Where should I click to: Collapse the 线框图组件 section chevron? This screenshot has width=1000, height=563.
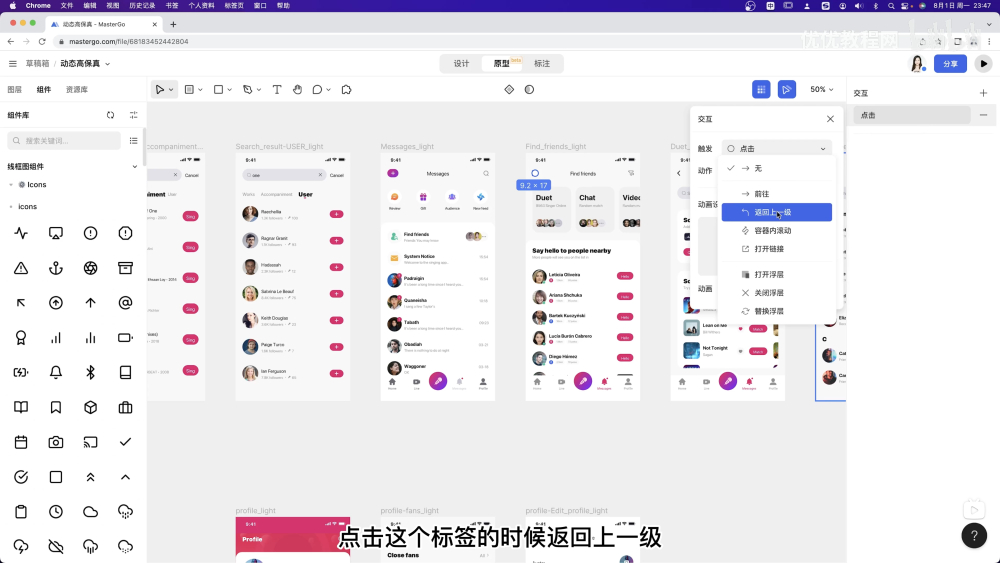(135, 166)
